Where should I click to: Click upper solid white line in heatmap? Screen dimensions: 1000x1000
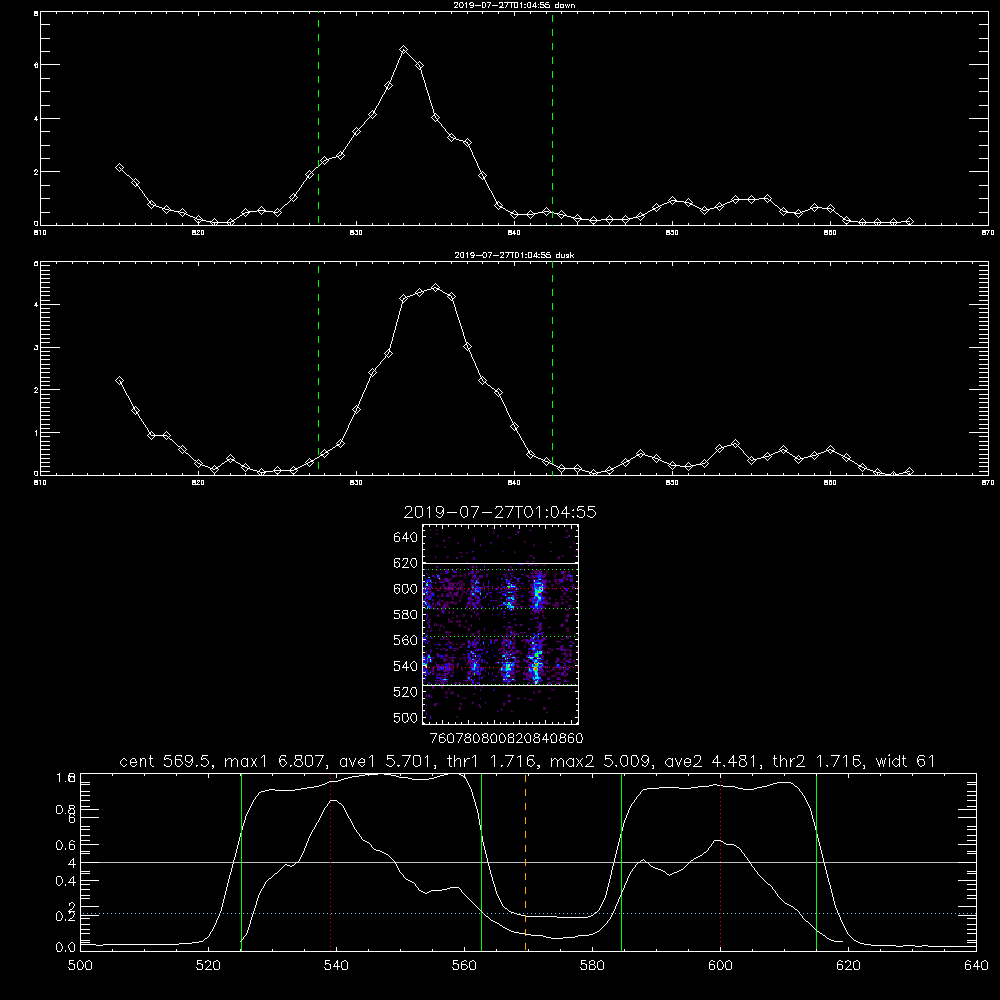[501, 563]
